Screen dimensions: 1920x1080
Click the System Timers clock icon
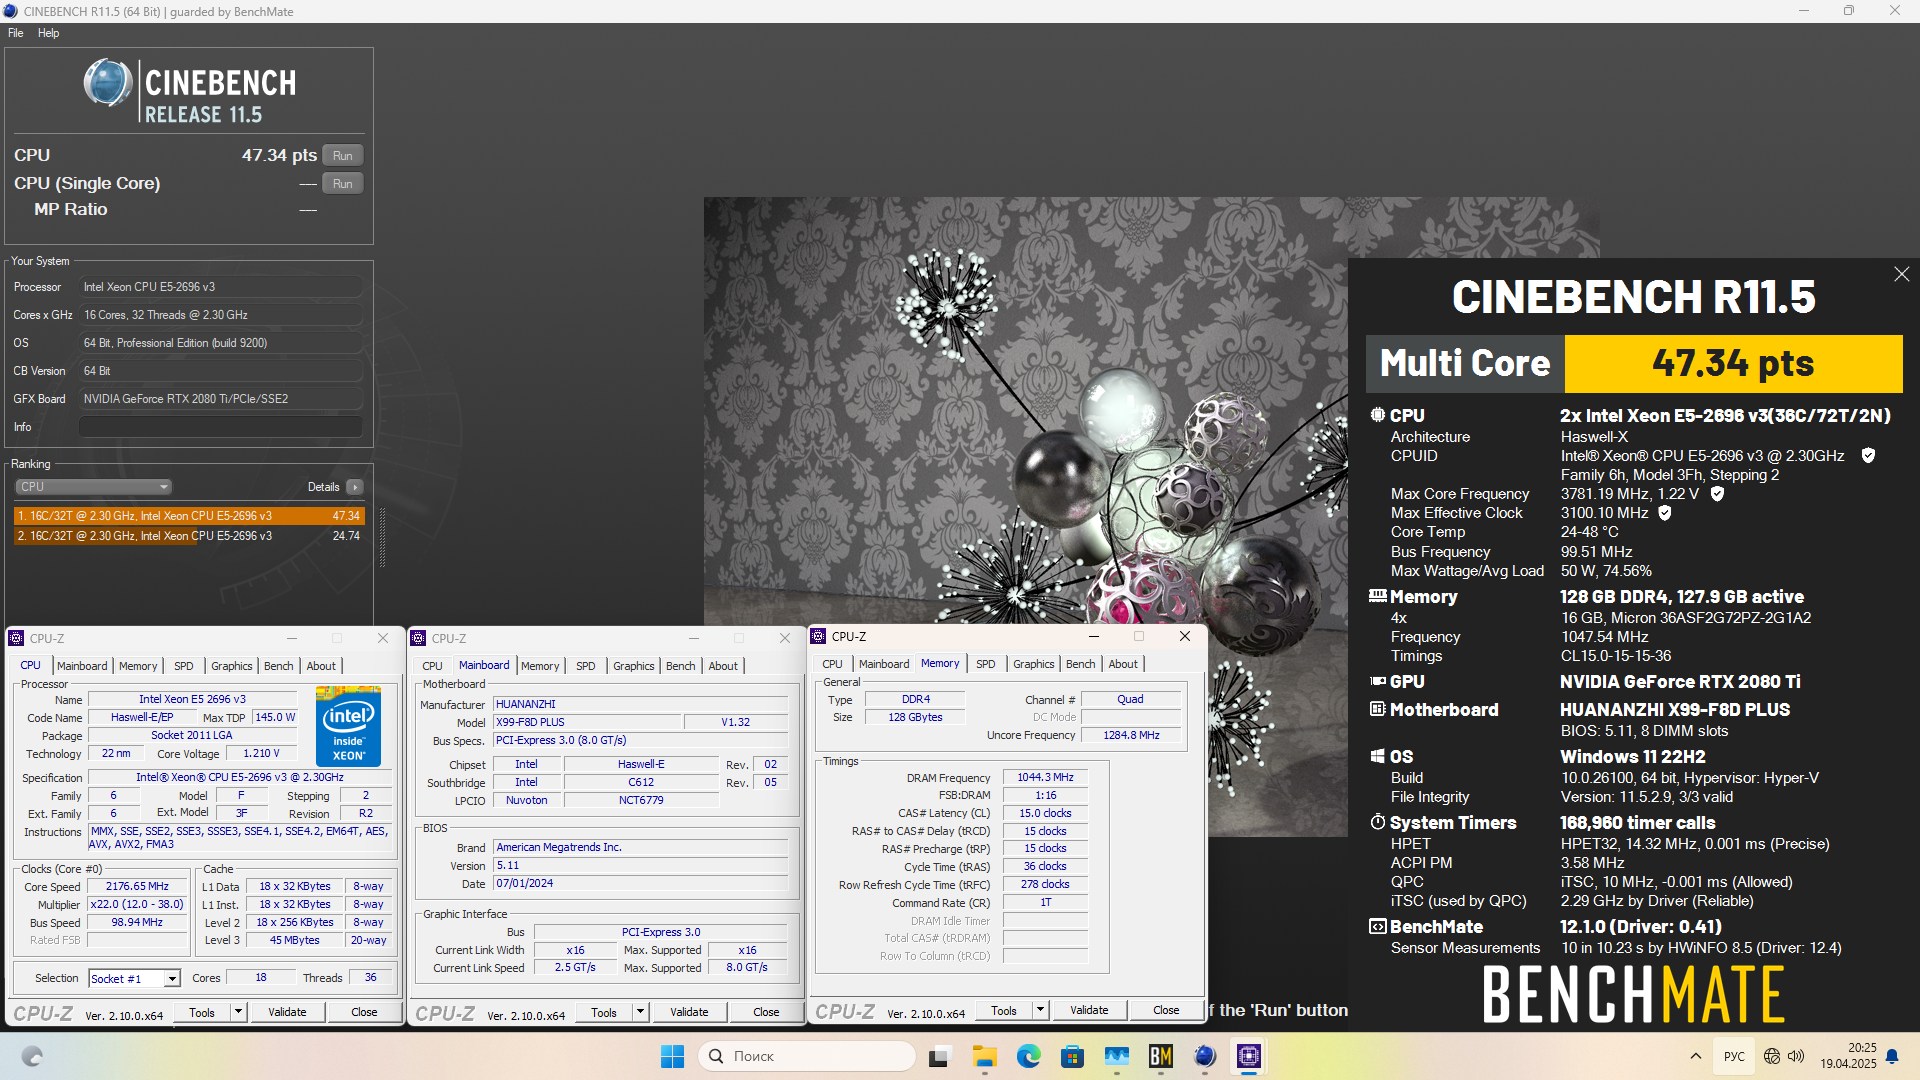point(1377,822)
